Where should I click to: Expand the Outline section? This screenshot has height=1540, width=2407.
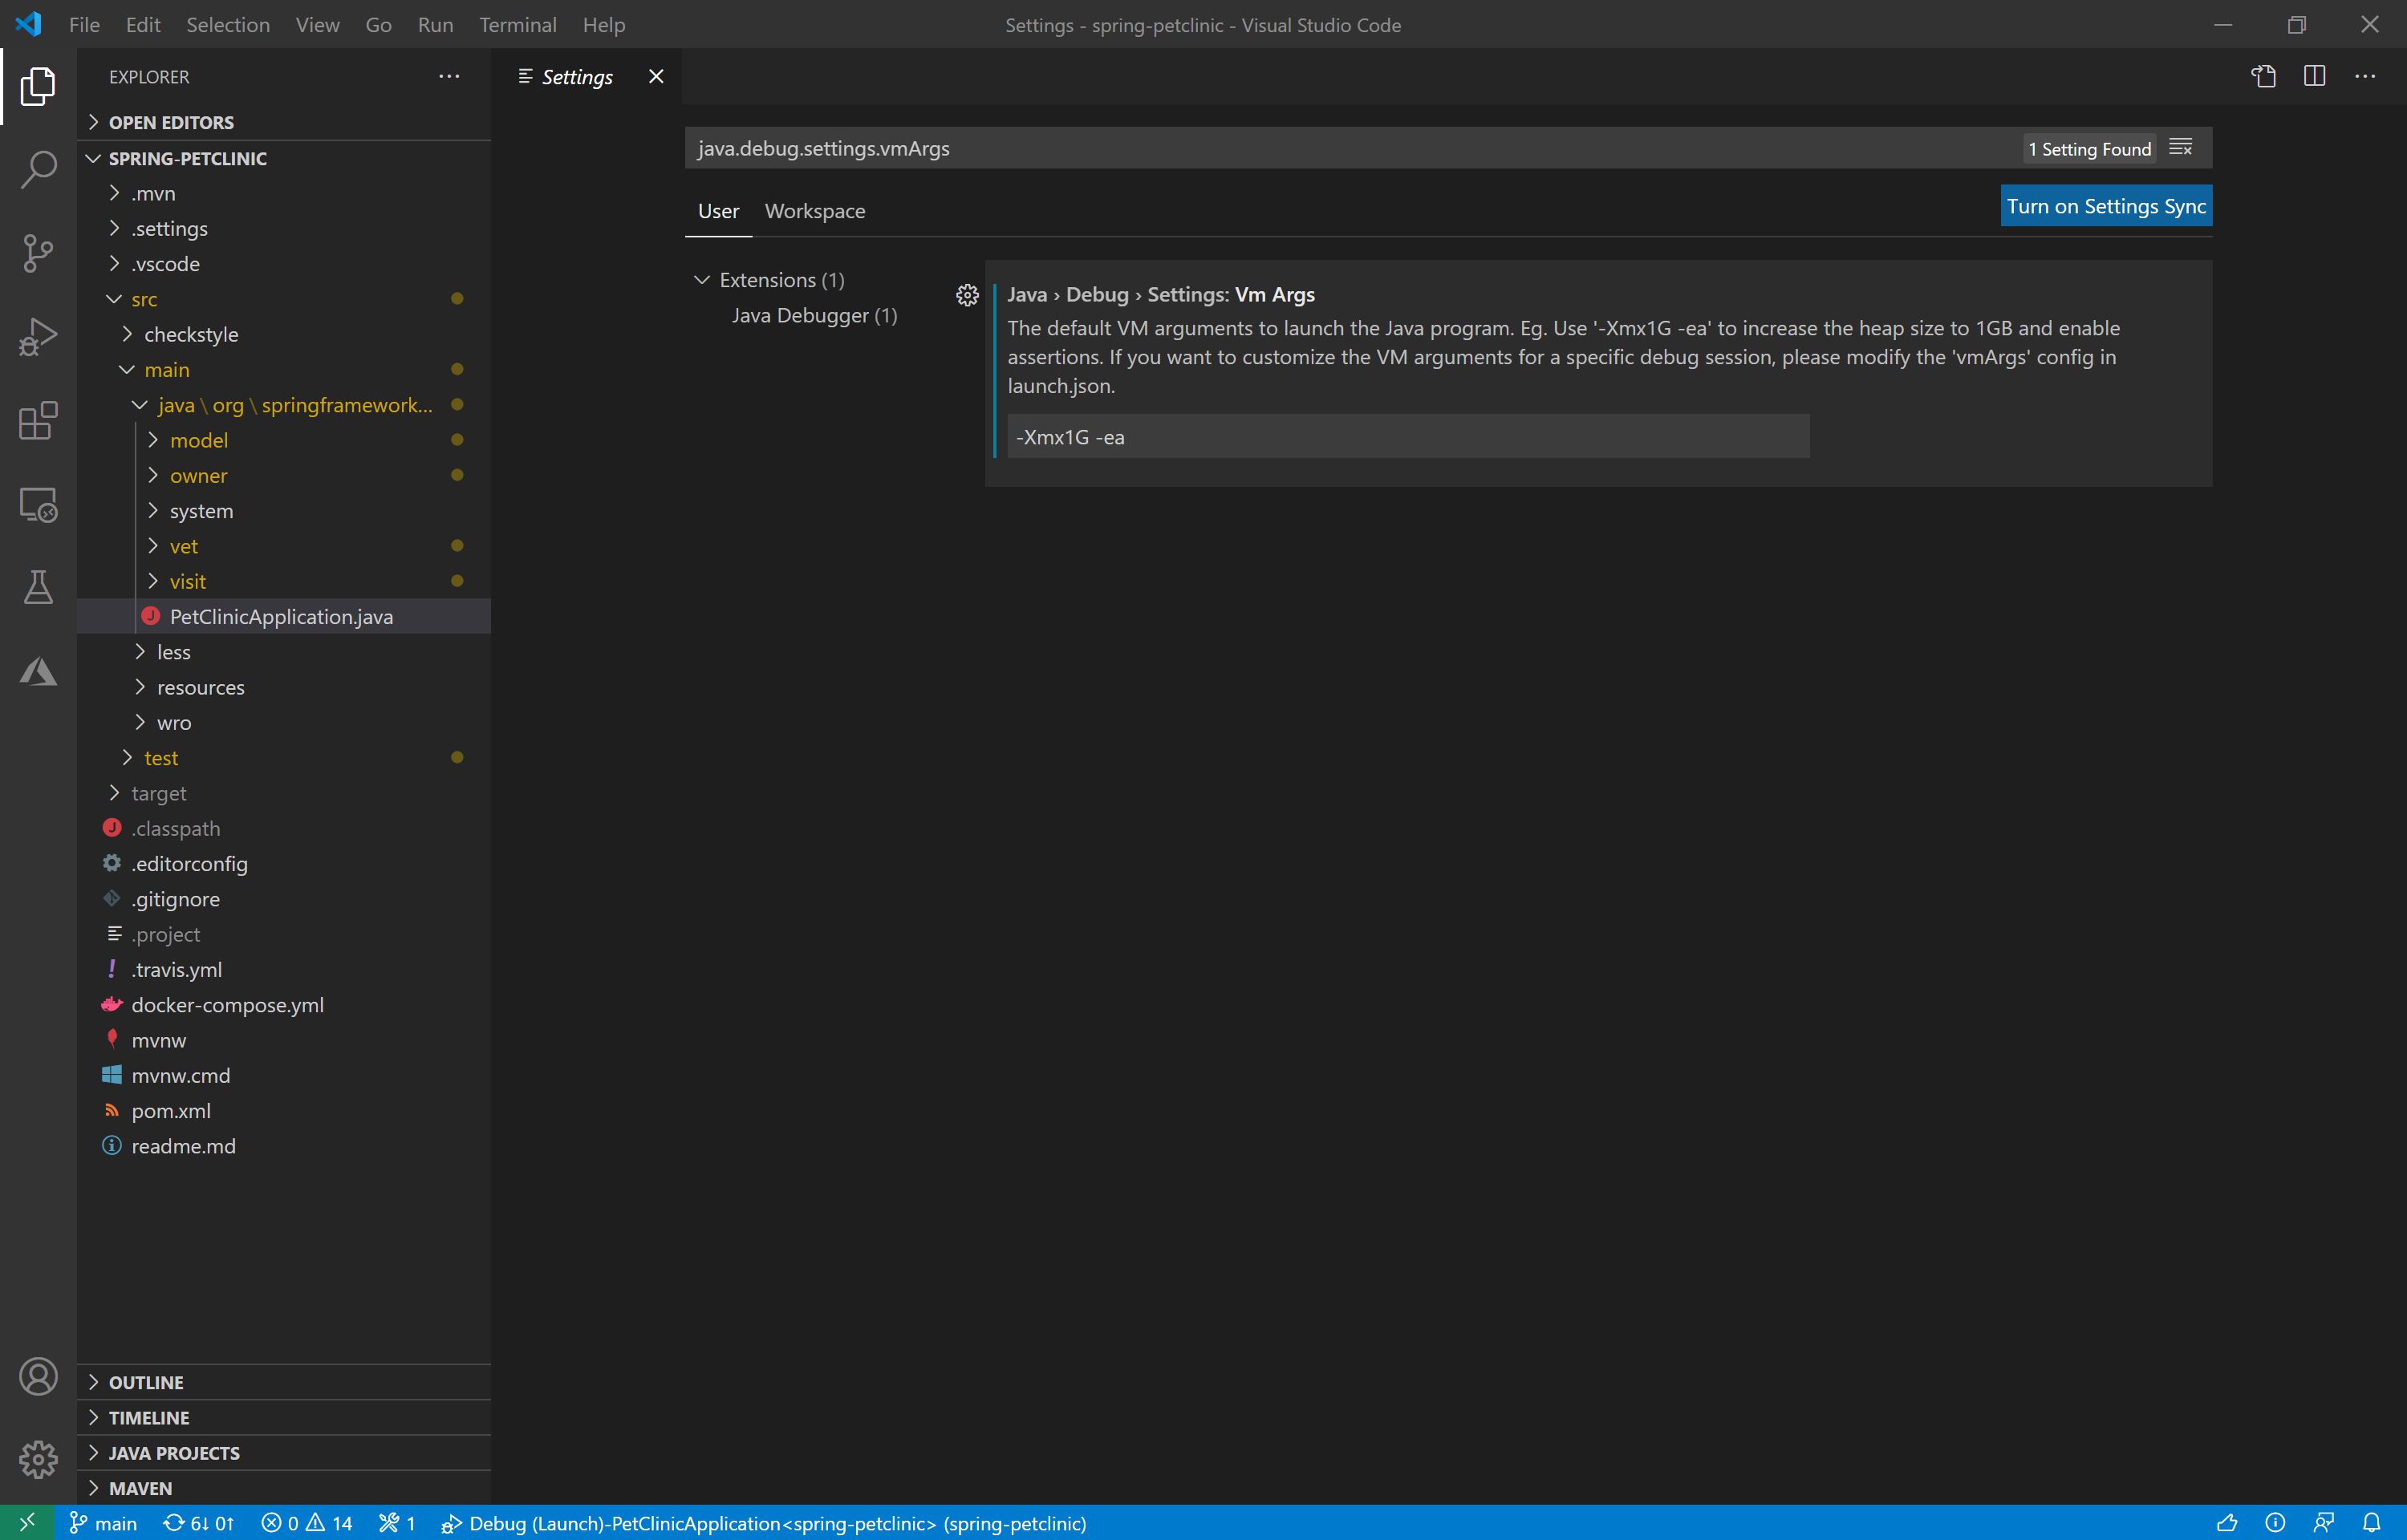point(284,1382)
